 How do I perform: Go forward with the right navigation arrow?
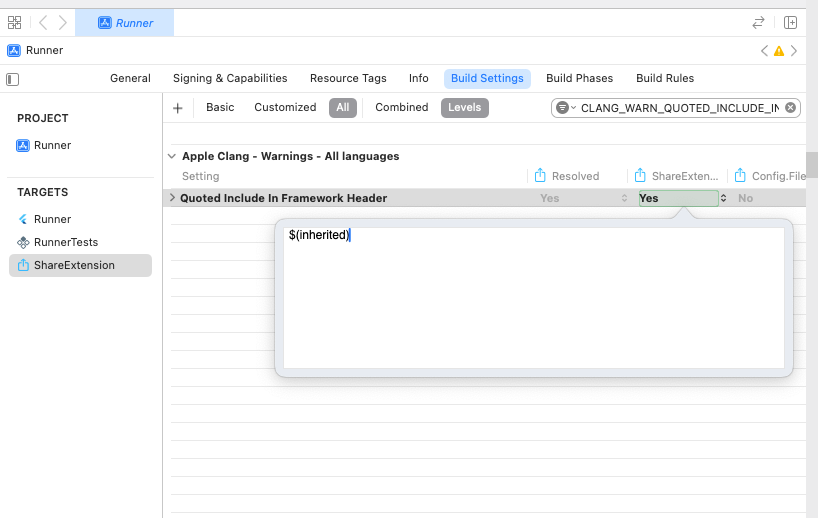coord(63,22)
